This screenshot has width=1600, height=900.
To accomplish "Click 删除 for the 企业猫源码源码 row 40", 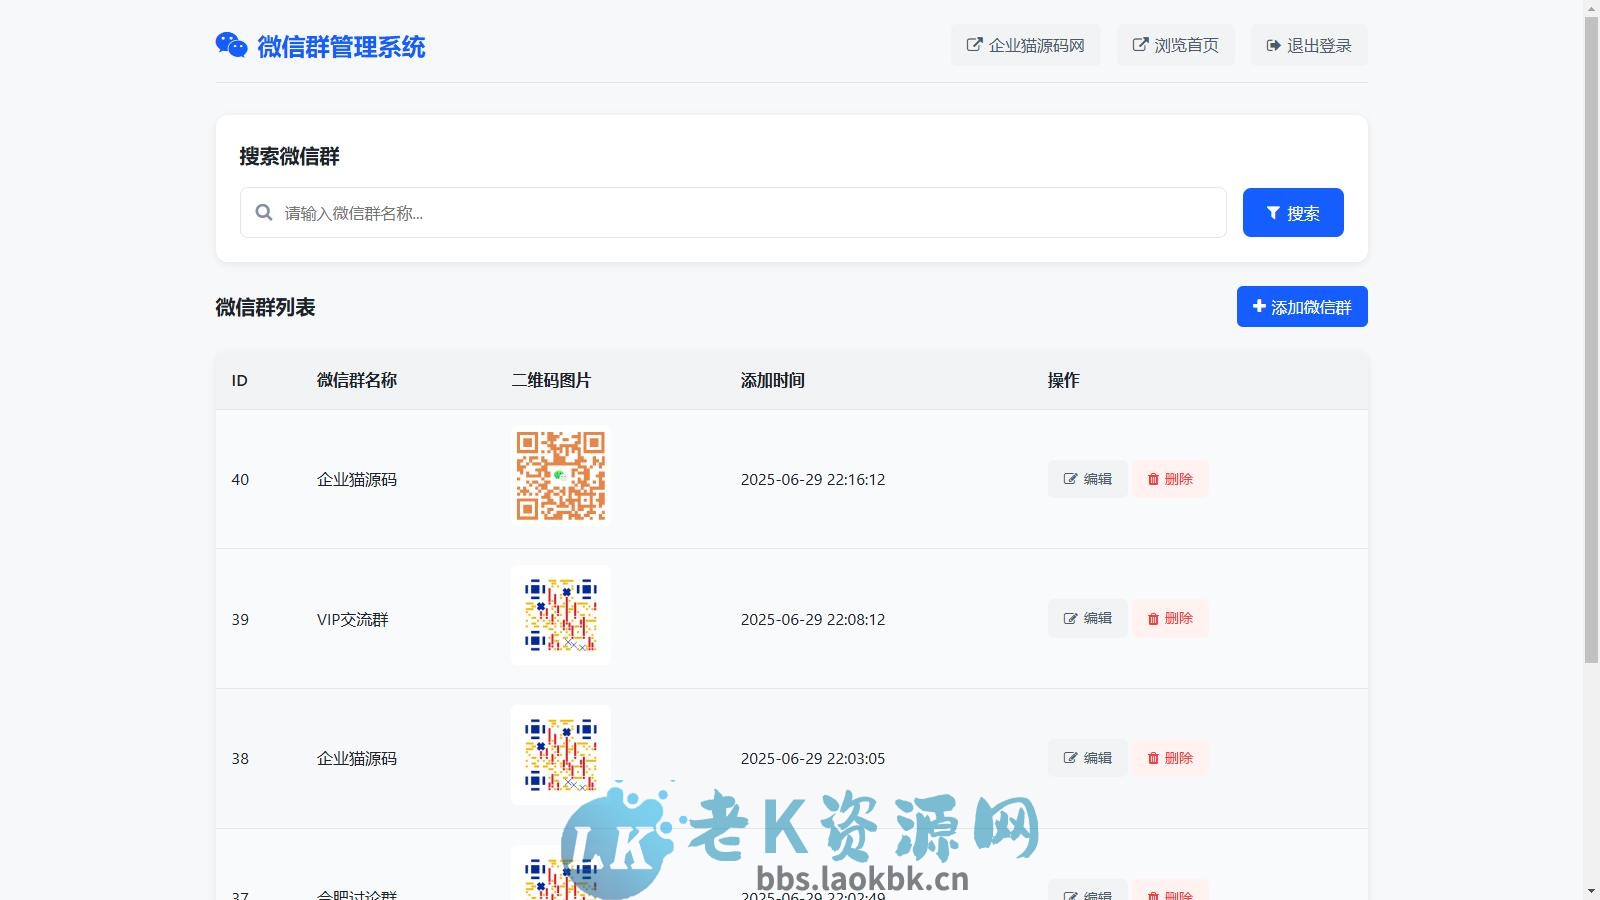I will click(1170, 479).
